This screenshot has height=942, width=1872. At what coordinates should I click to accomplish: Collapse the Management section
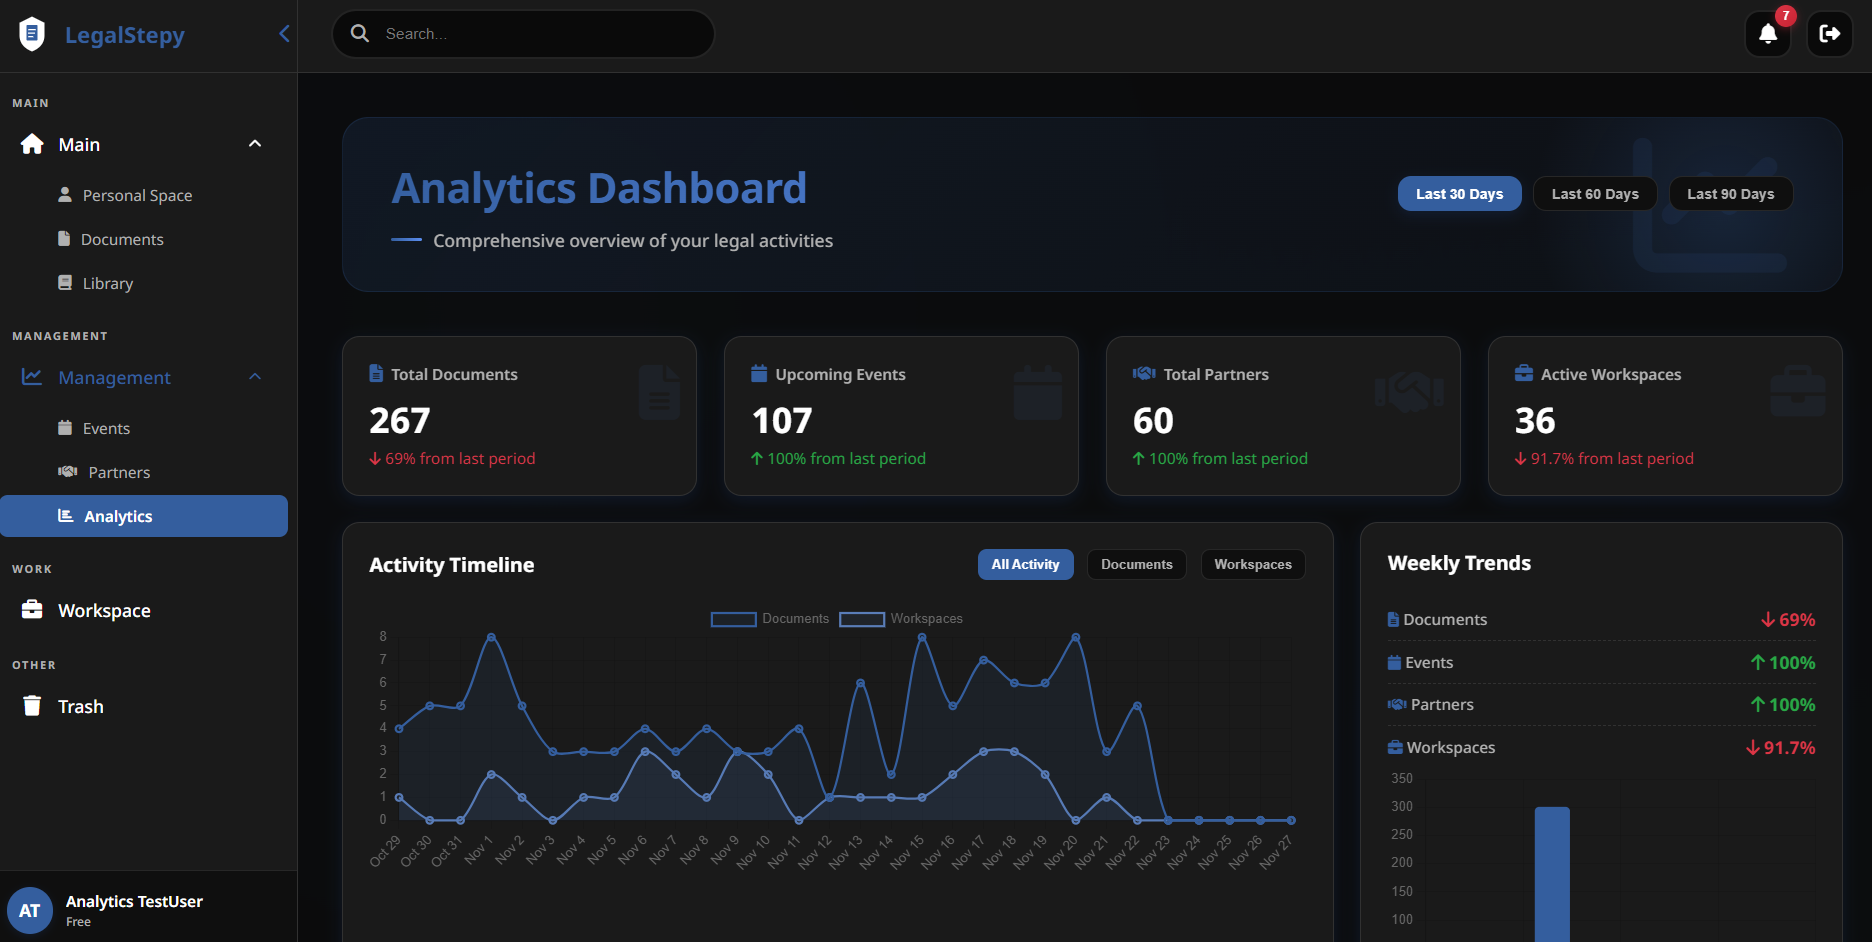[255, 377]
